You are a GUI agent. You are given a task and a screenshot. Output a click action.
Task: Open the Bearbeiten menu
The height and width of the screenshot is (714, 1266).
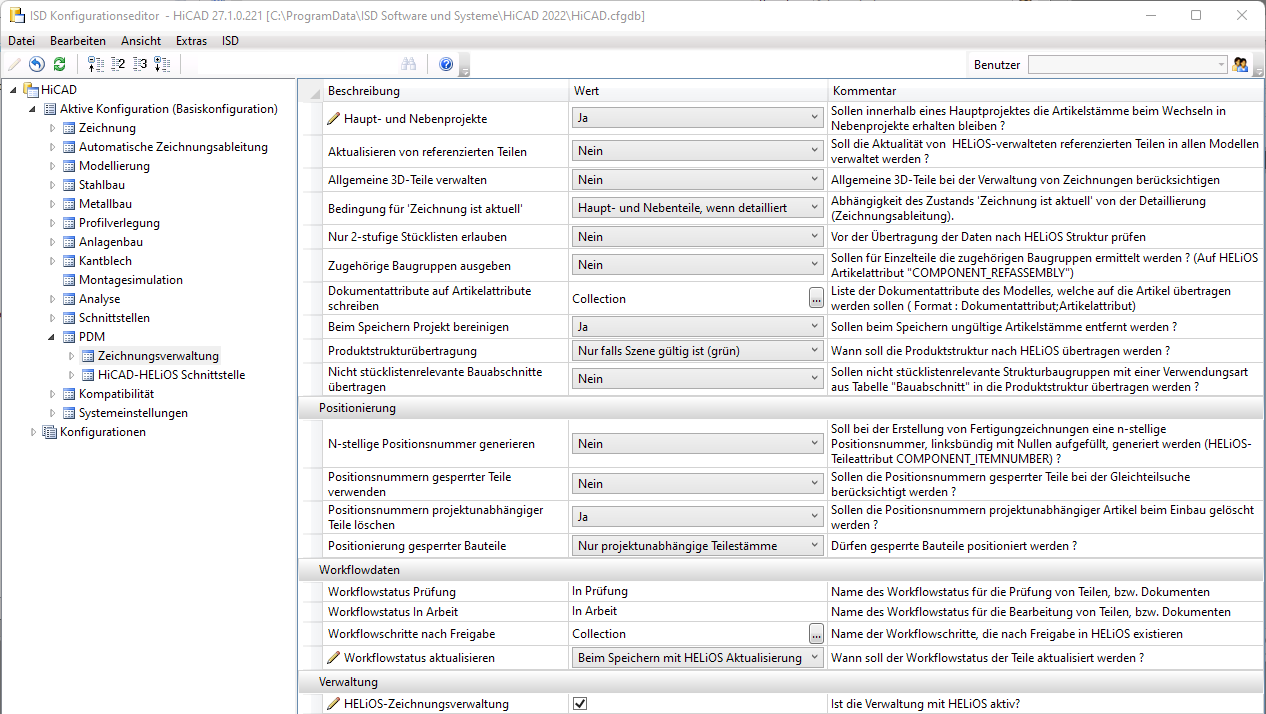[x=78, y=41]
